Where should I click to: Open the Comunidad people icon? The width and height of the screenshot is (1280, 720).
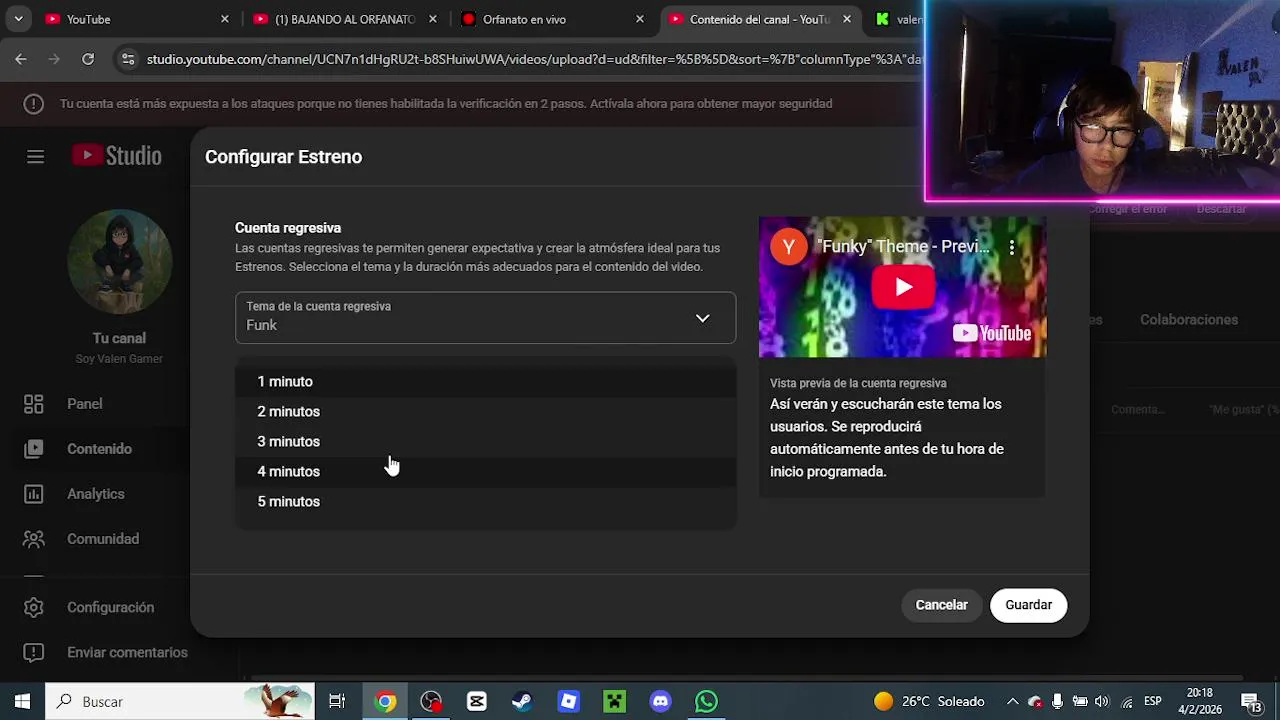[x=34, y=539]
